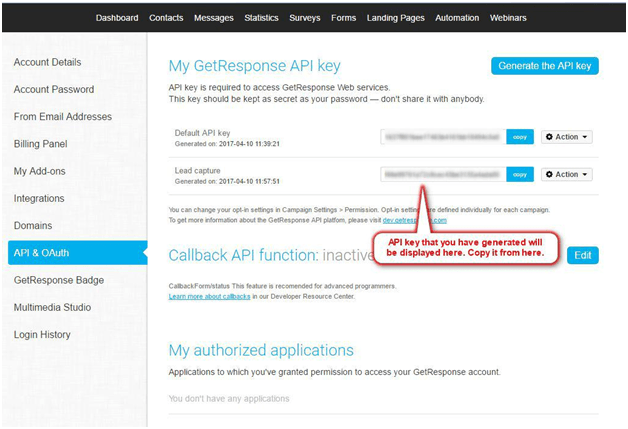The width and height of the screenshot is (628, 429).
Task: Click gear icon in Default API key Action
Action: (549, 137)
